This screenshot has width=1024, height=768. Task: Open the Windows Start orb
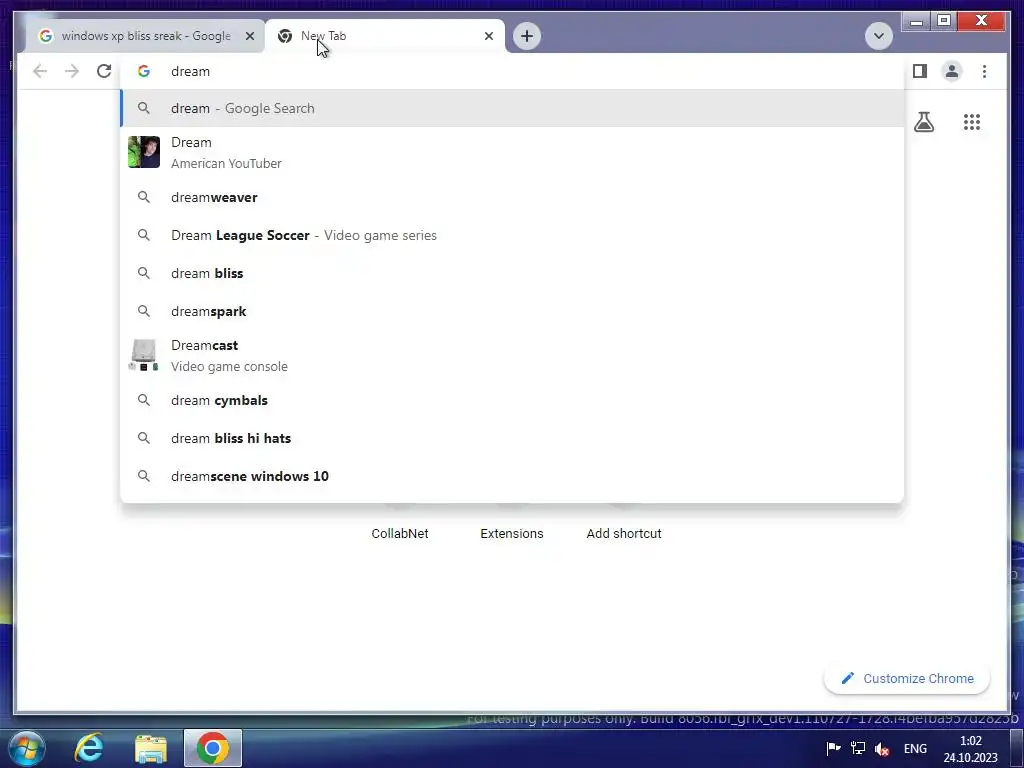(x=27, y=748)
